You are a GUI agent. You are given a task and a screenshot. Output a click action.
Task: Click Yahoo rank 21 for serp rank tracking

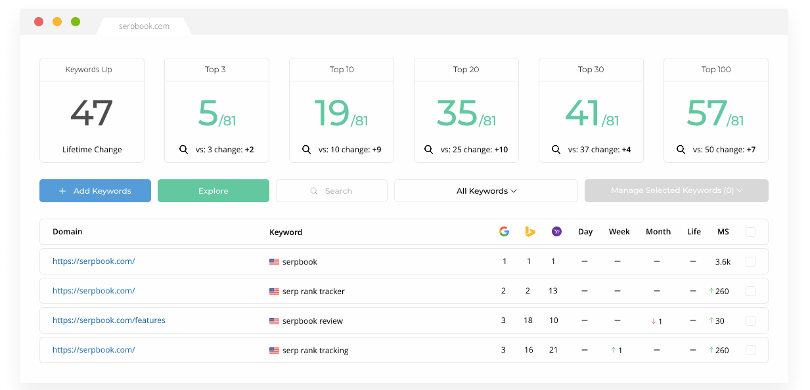(x=553, y=350)
